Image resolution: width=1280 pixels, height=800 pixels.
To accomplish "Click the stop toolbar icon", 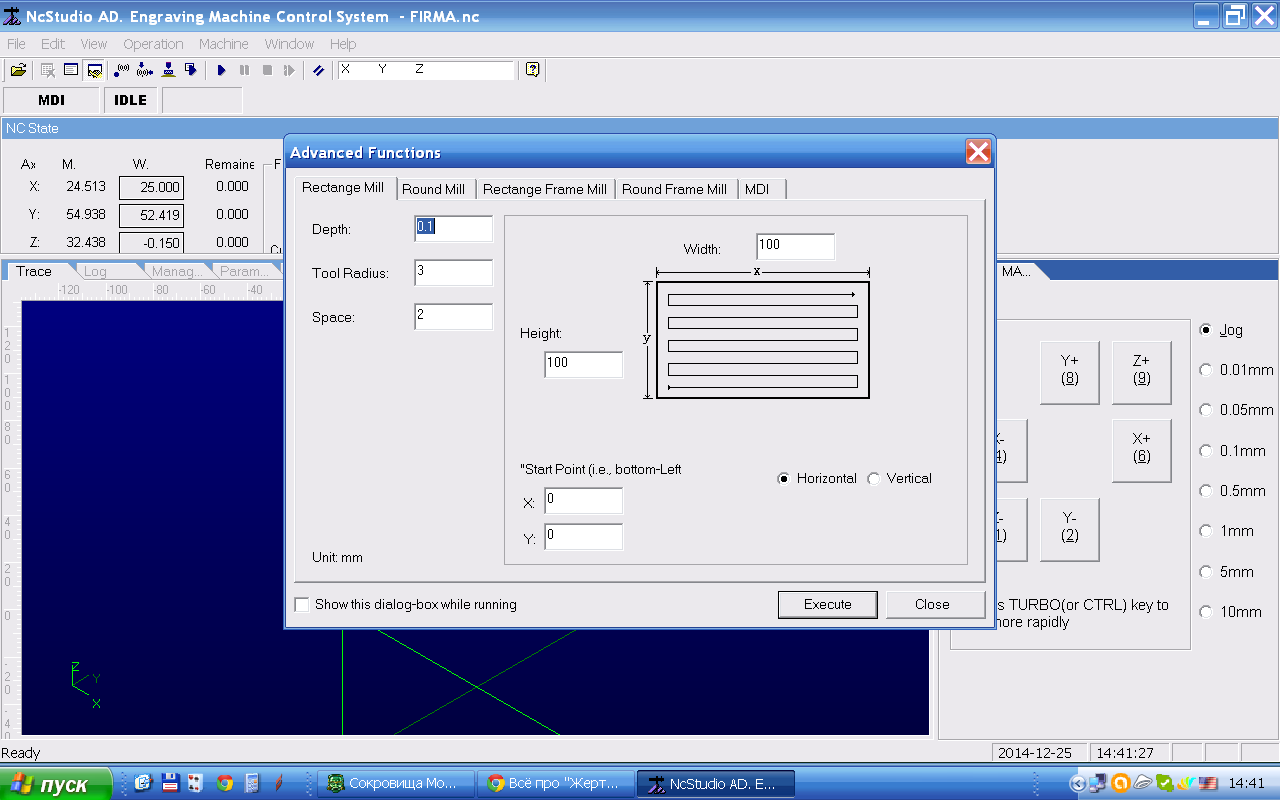I will click(x=267, y=70).
